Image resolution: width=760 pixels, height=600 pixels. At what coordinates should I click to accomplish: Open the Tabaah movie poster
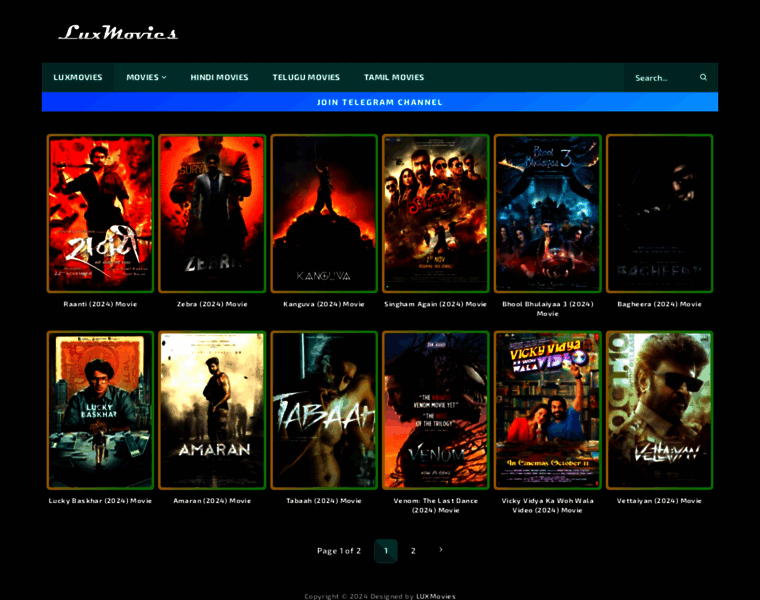pos(324,410)
